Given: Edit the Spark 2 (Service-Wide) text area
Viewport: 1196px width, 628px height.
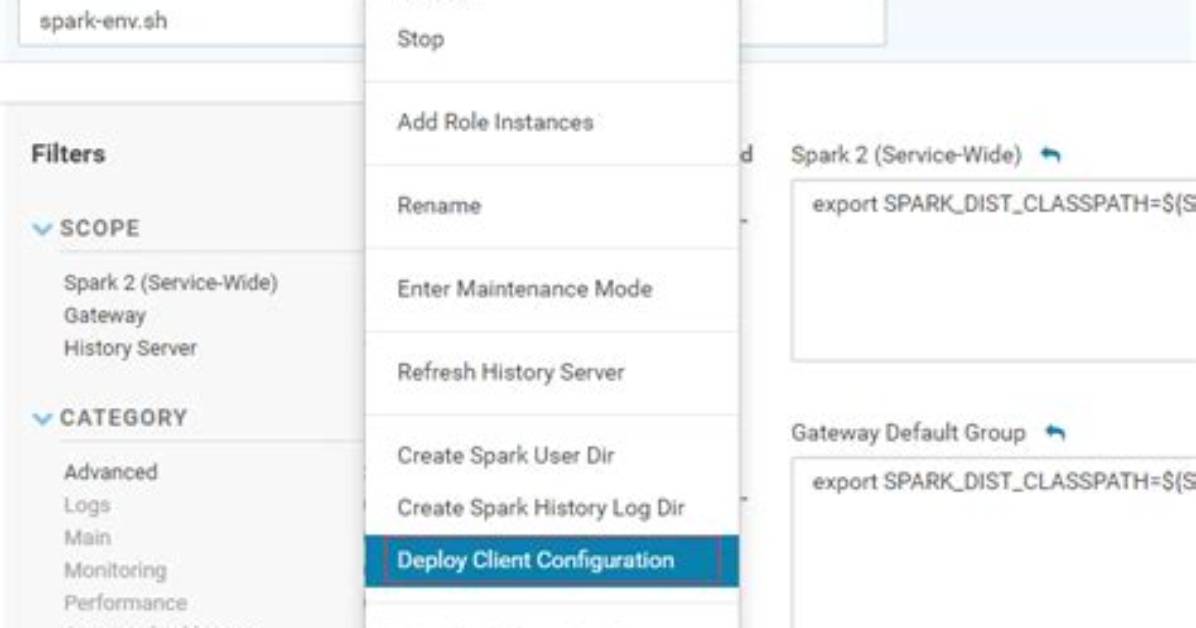Looking at the screenshot, I should [994, 270].
